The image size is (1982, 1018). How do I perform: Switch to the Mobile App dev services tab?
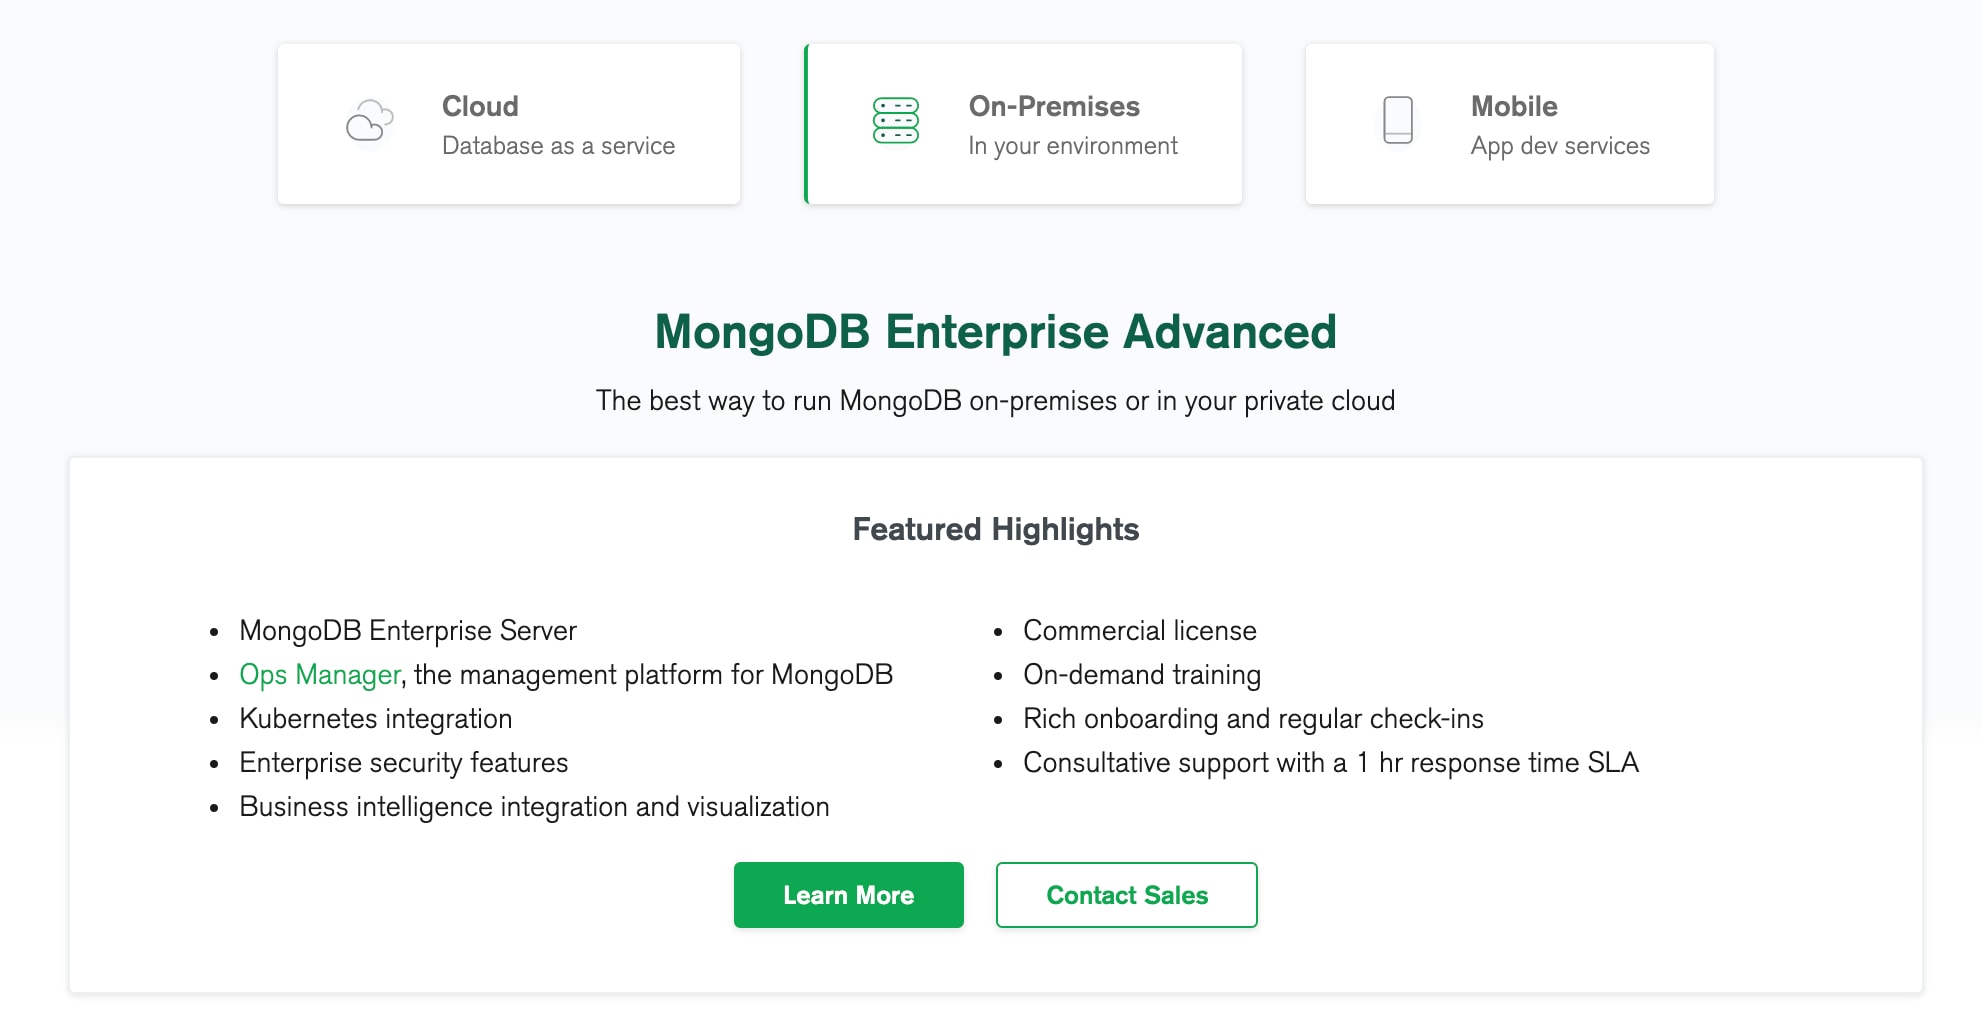[x=1508, y=123]
